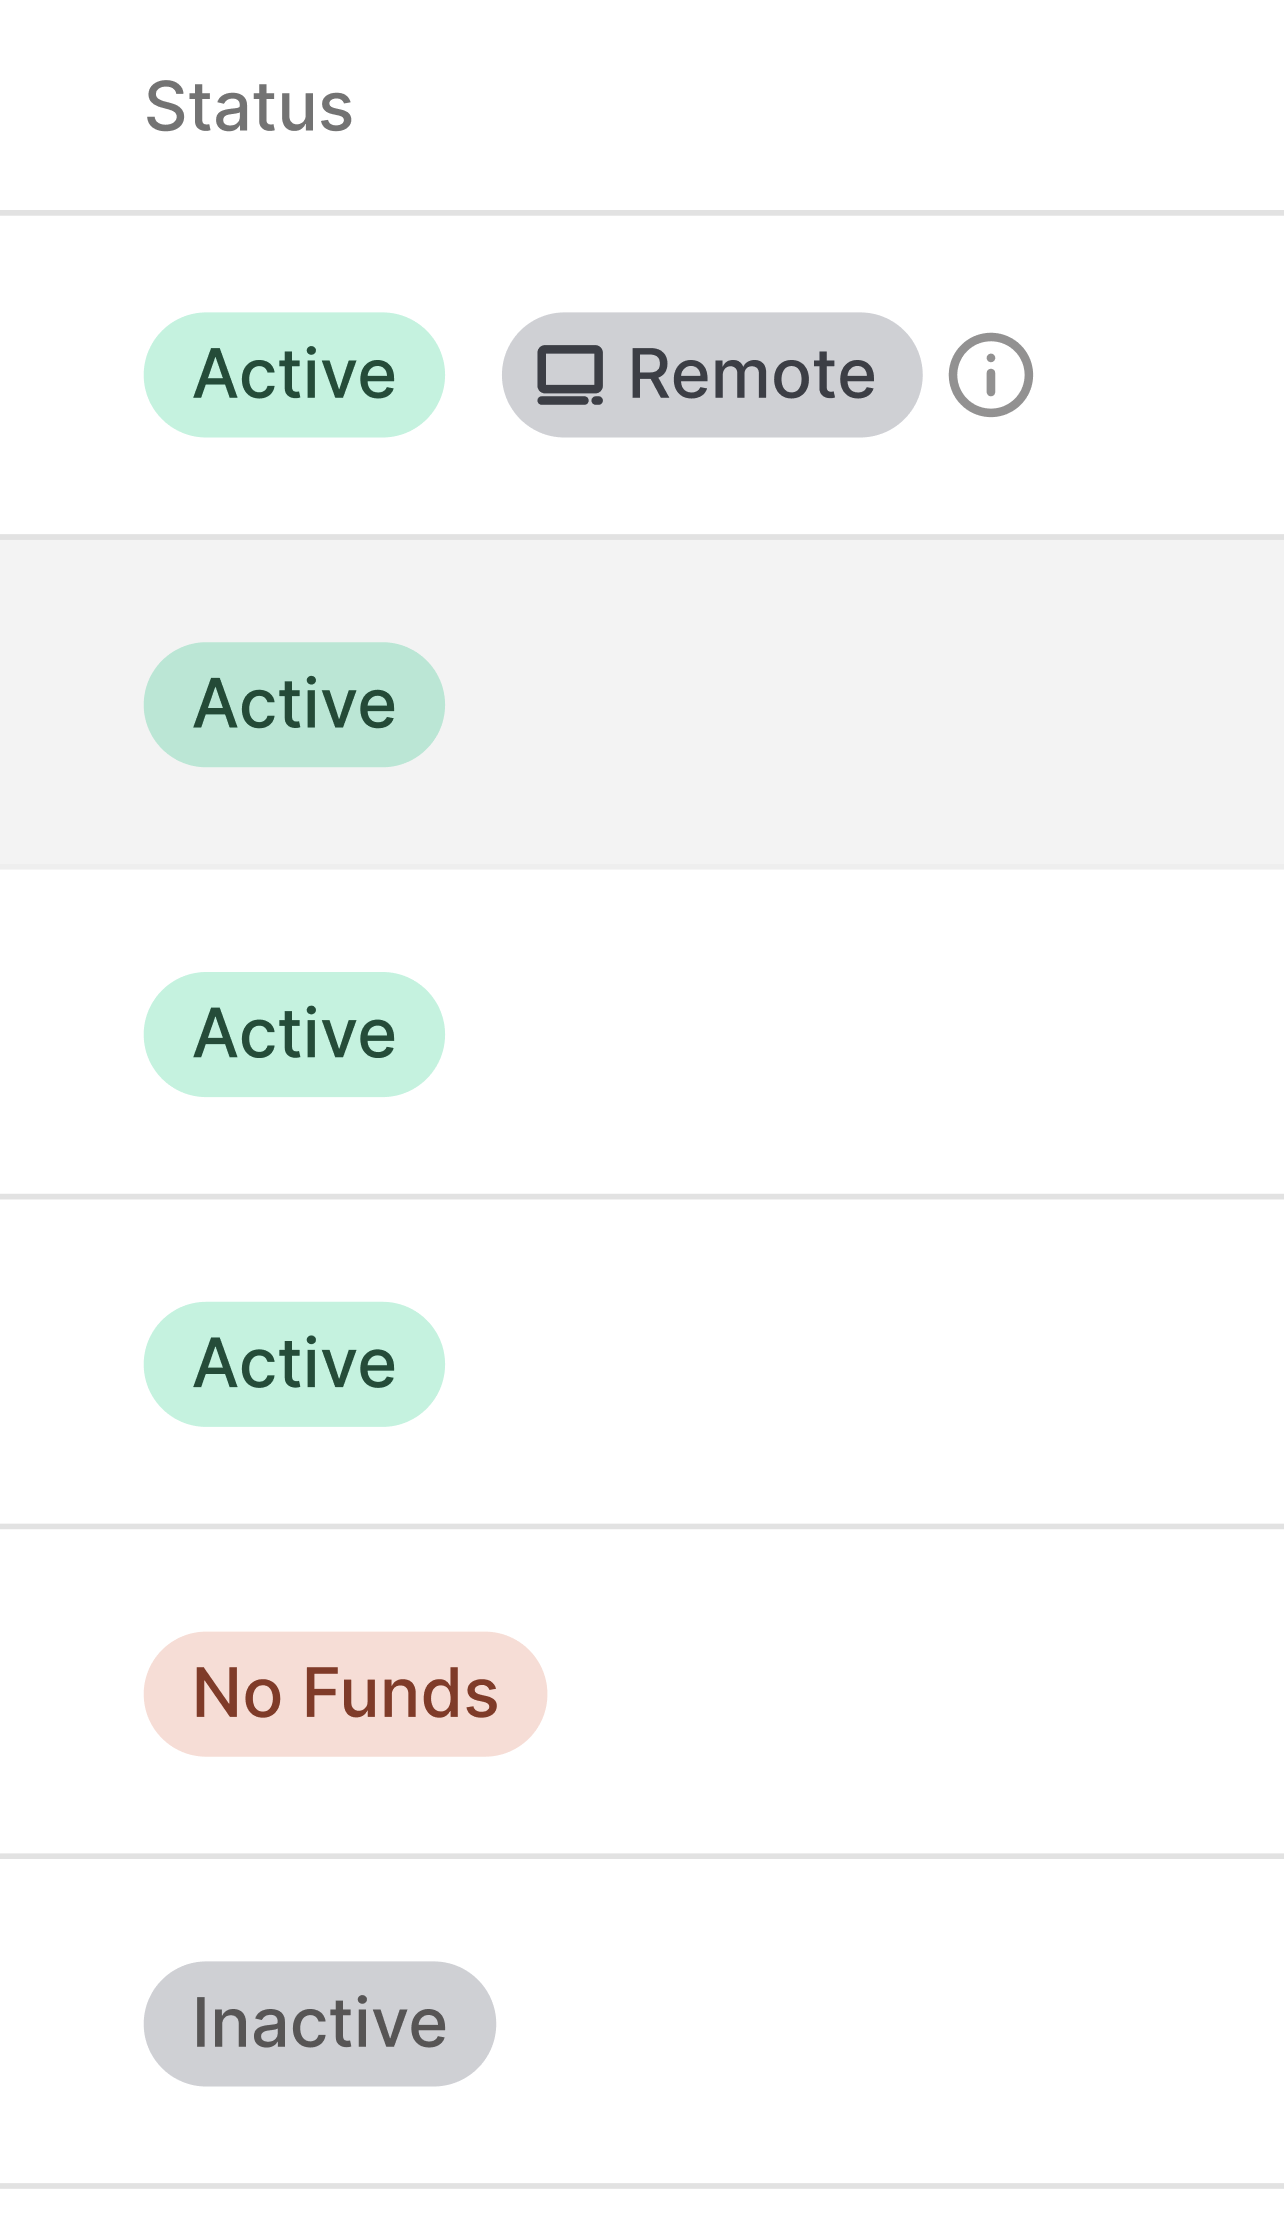Click the info icon beside the Remote badge
The width and height of the screenshot is (1284, 2224).
[x=991, y=374]
